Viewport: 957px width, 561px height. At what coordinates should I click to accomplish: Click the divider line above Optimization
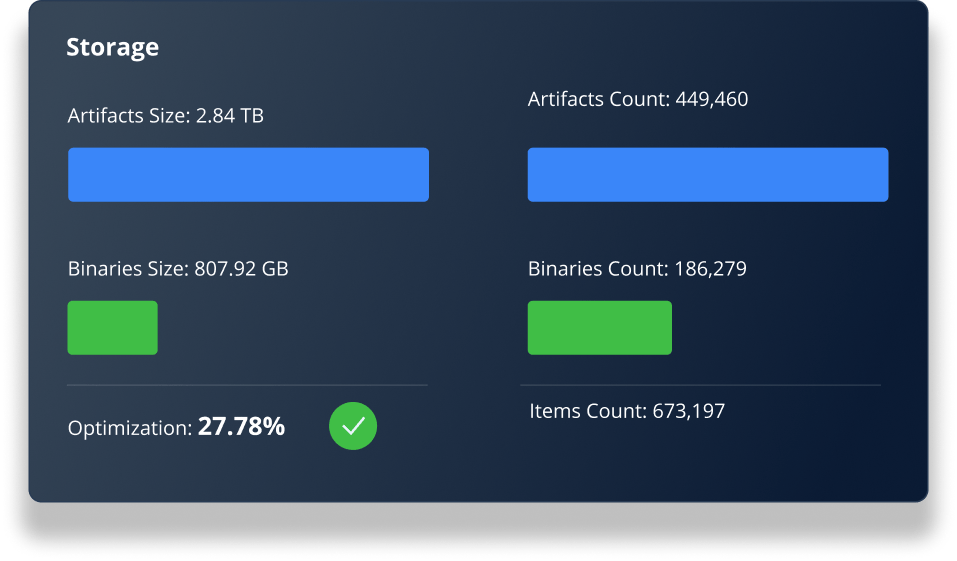click(x=248, y=385)
